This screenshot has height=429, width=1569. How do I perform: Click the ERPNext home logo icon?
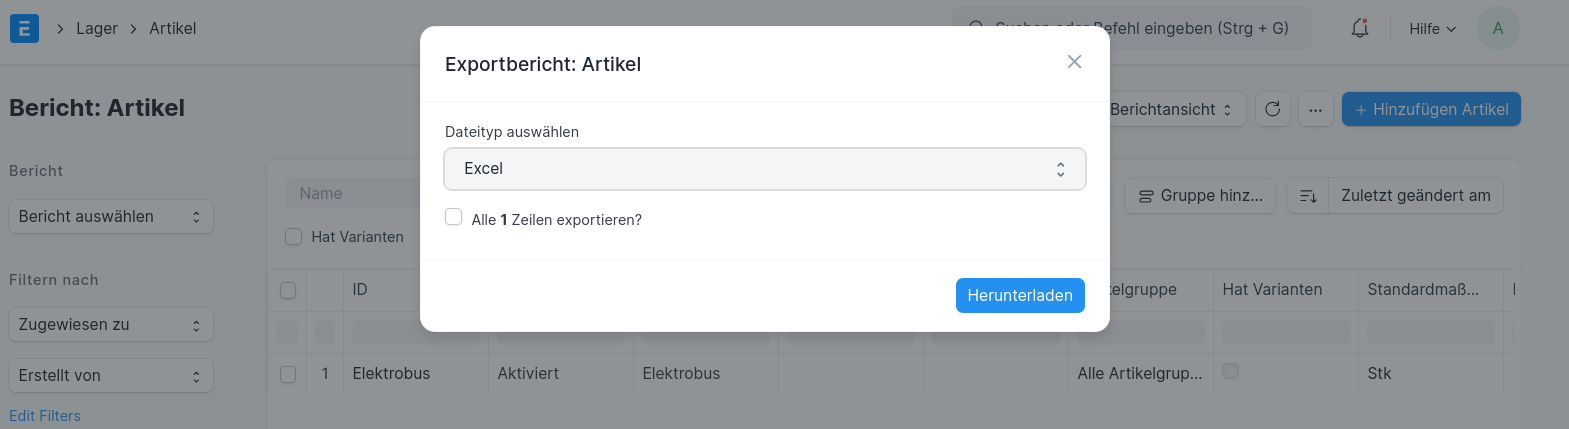[x=24, y=28]
